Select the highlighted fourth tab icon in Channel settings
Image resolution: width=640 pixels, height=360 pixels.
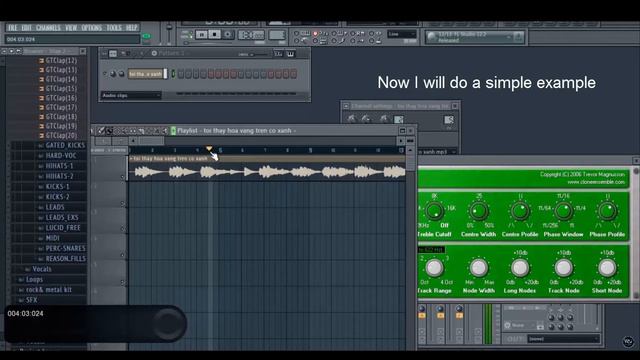pos(398,119)
